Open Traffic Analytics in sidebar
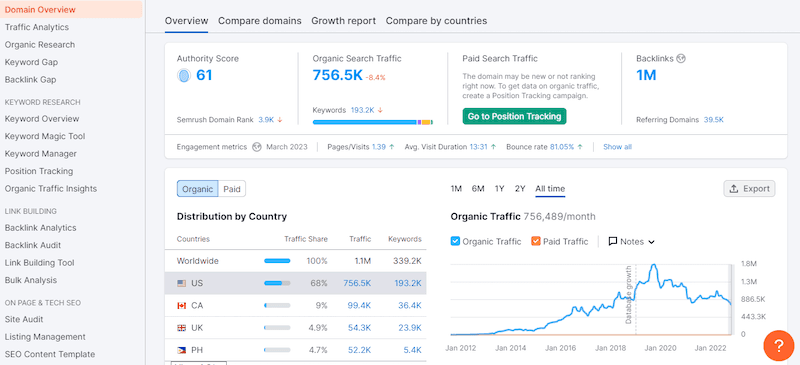The image size is (800, 365). pos(37,27)
